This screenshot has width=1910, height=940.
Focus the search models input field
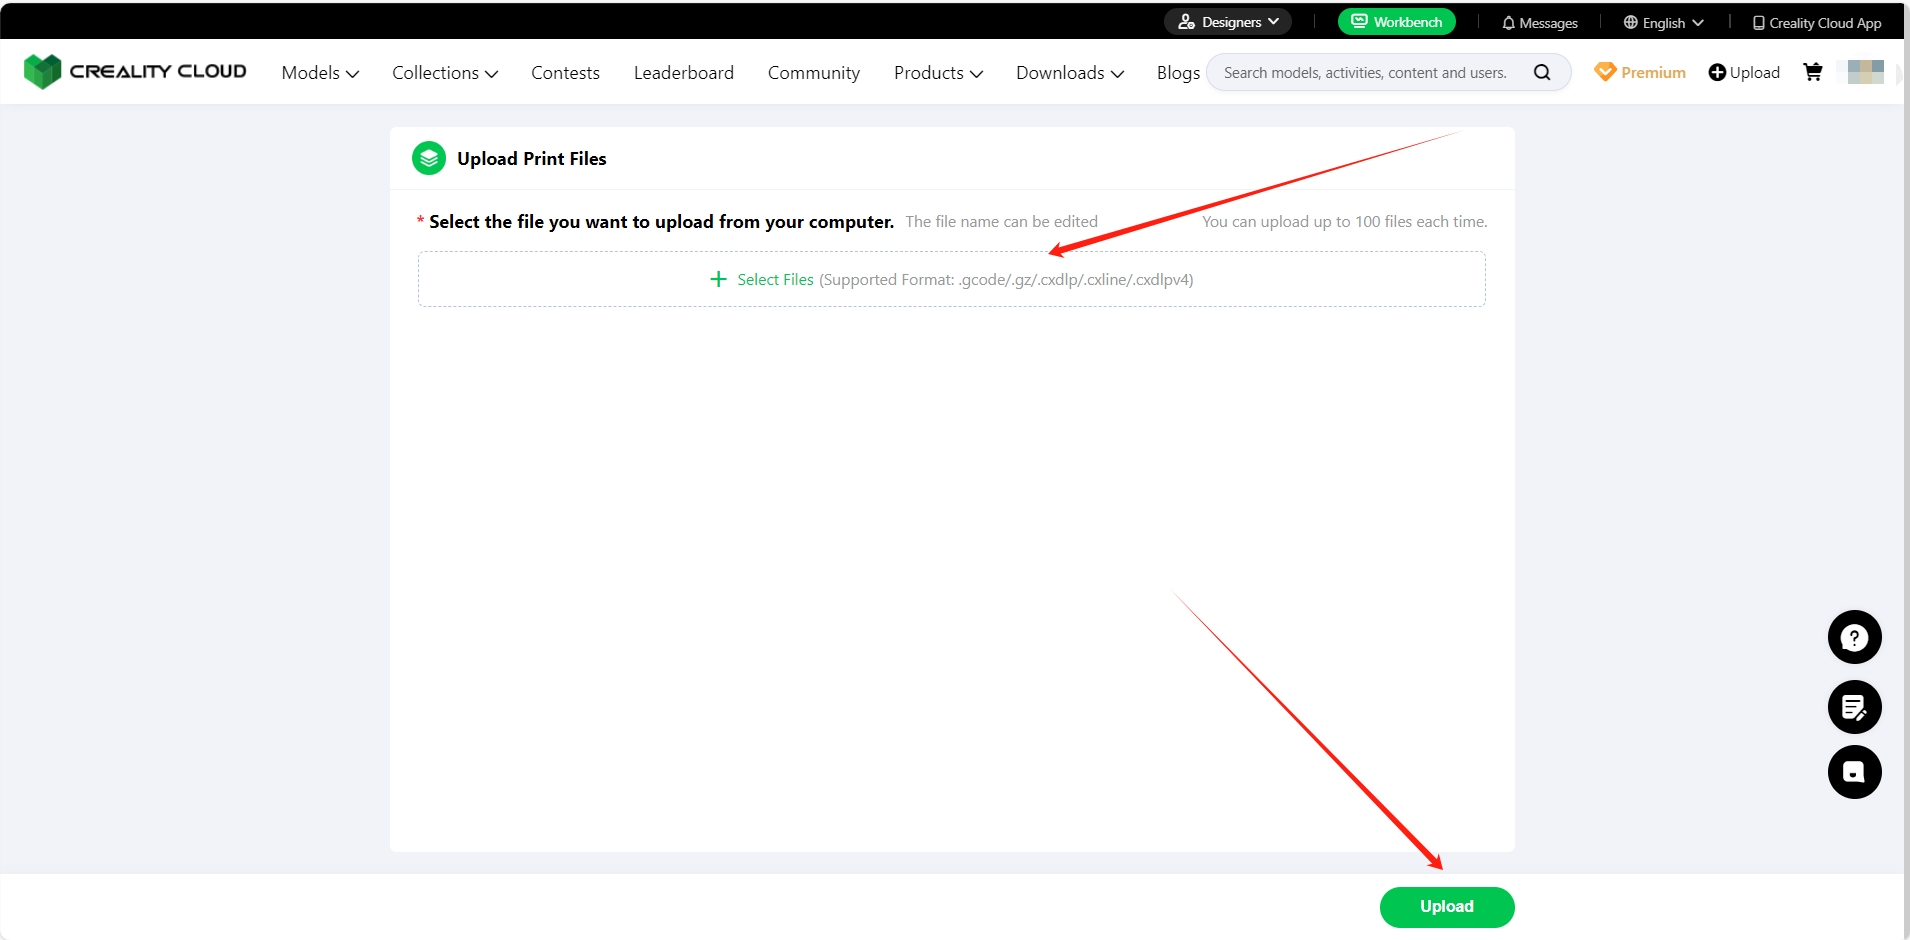pos(1364,73)
